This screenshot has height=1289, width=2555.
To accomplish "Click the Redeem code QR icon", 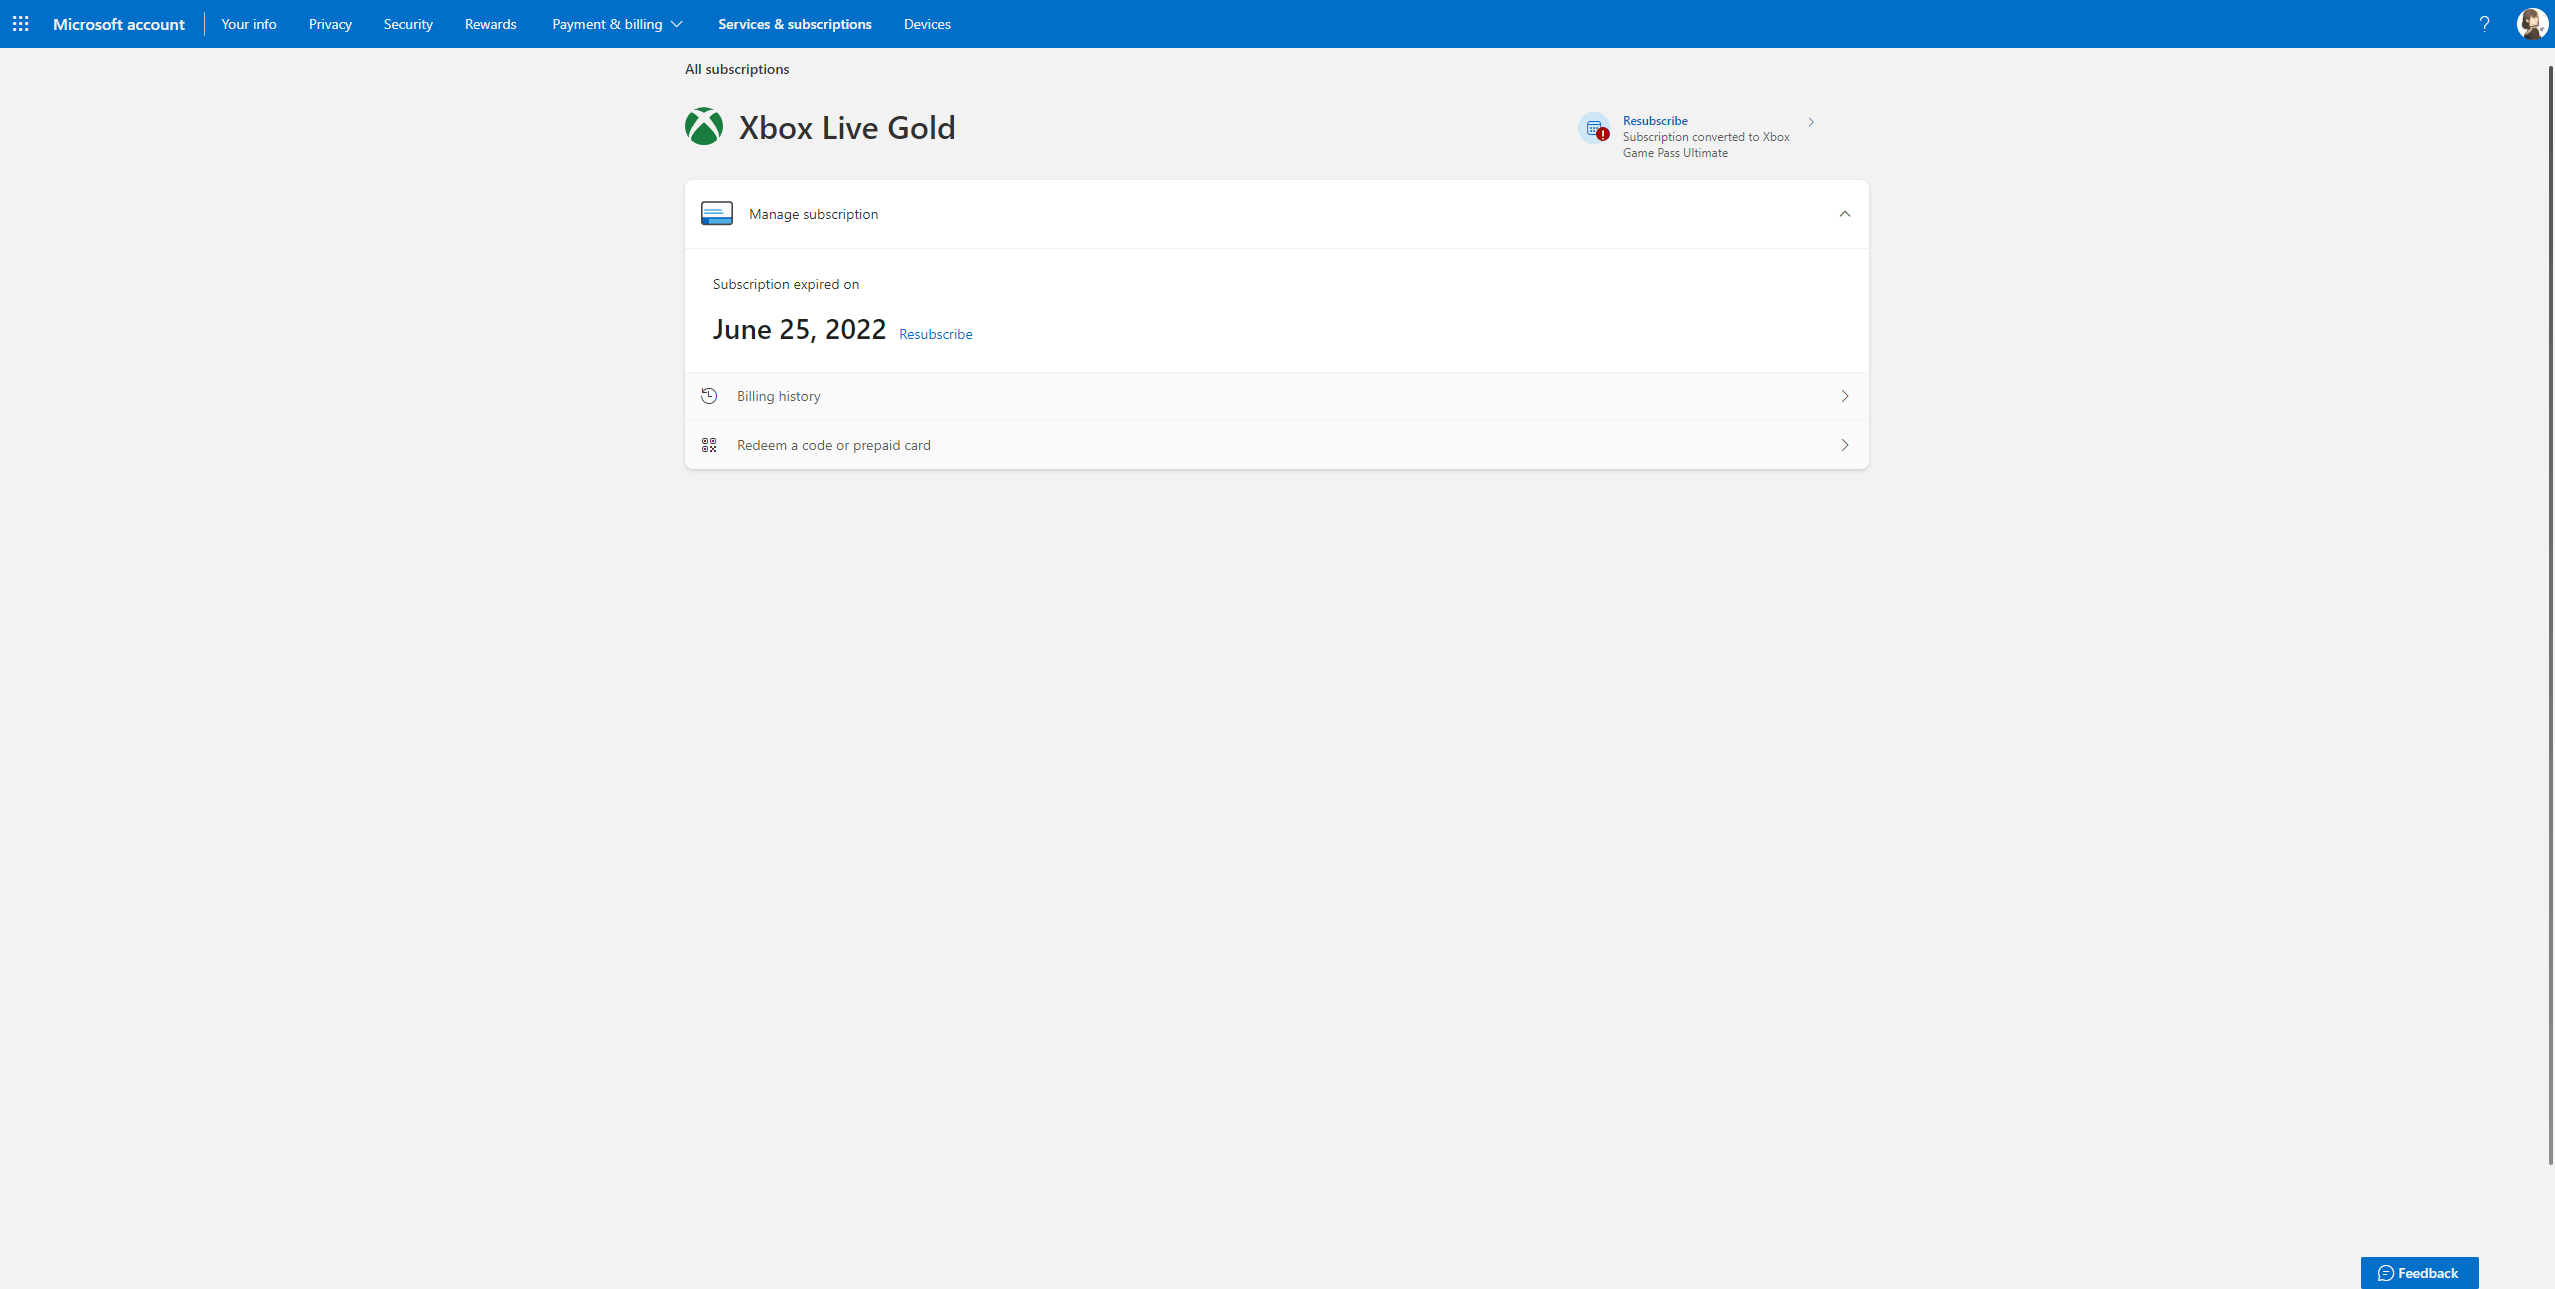I will [x=709, y=445].
